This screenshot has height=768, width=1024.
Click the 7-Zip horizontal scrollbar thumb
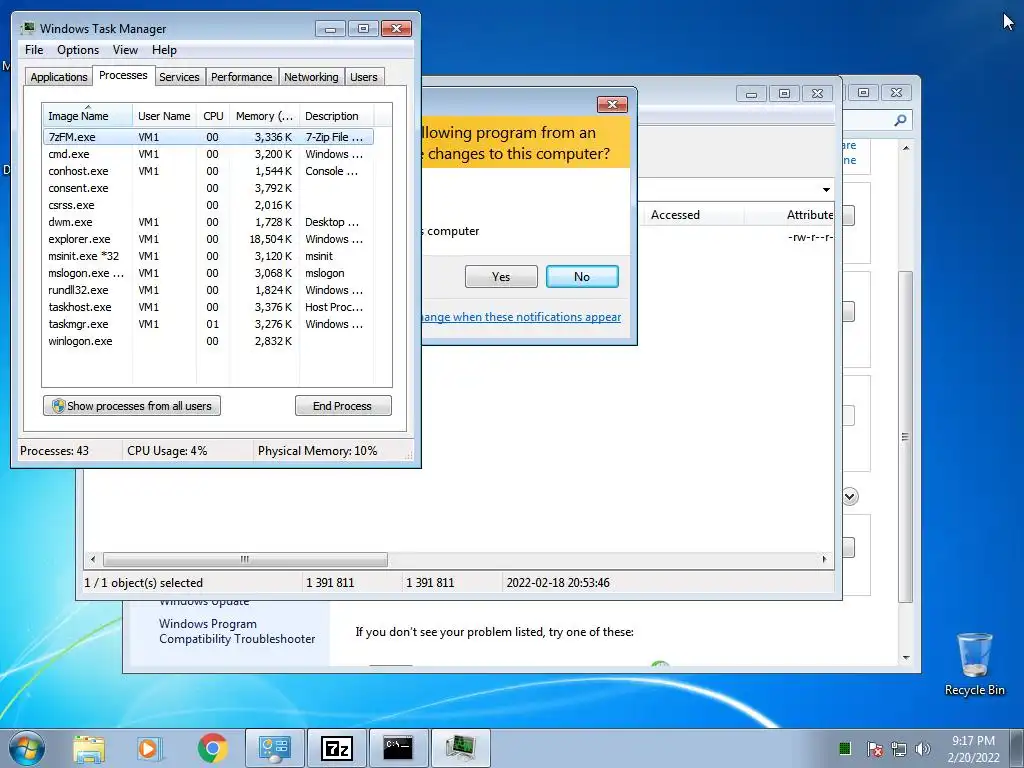click(x=245, y=560)
